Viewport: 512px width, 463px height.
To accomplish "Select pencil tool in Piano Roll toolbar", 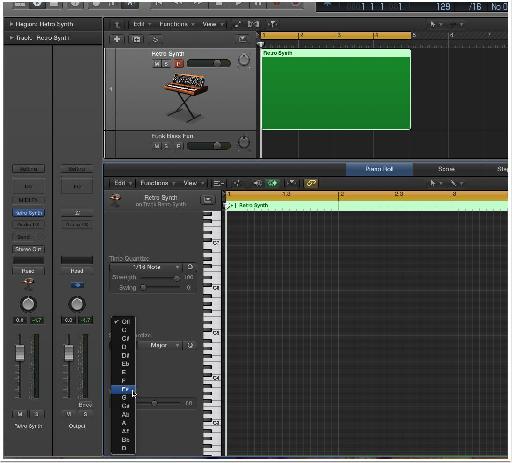I will (453, 183).
